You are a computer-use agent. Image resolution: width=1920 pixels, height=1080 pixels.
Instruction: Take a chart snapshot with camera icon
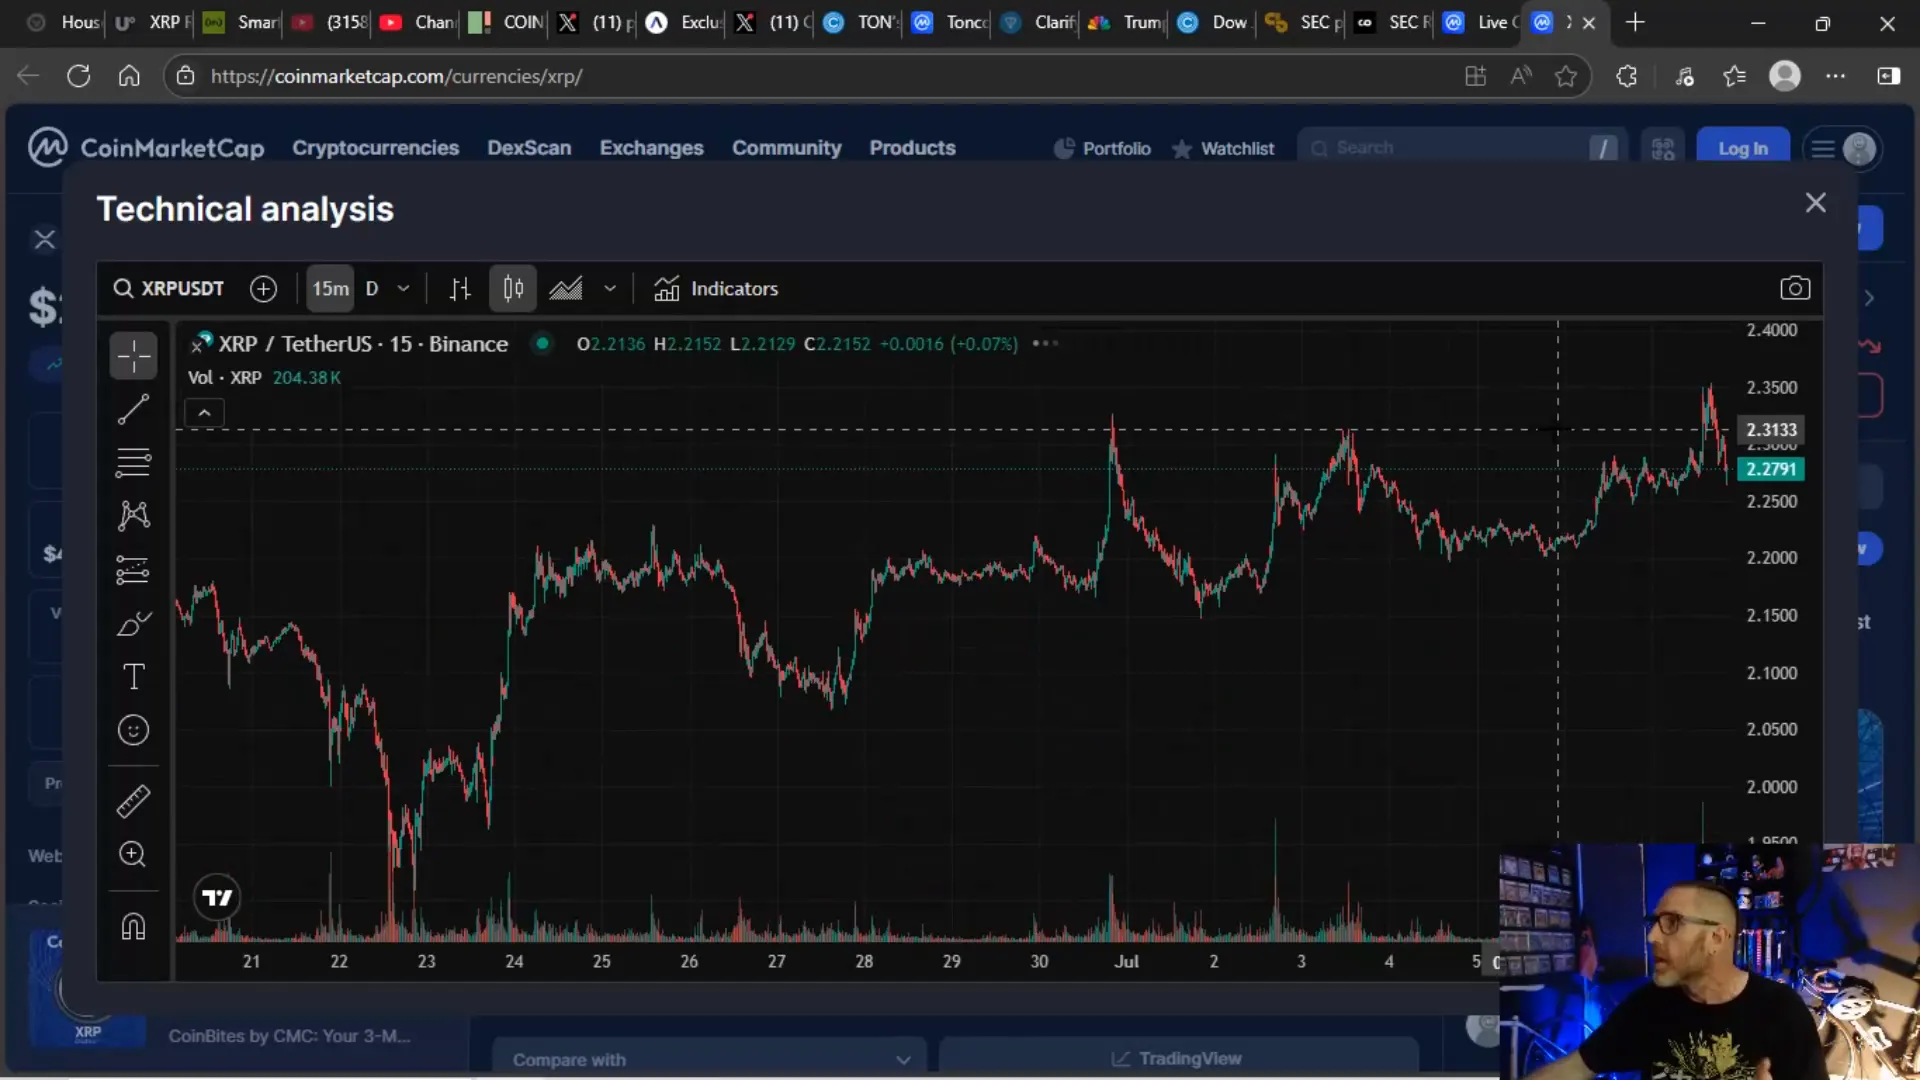(x=1795, y=289)
